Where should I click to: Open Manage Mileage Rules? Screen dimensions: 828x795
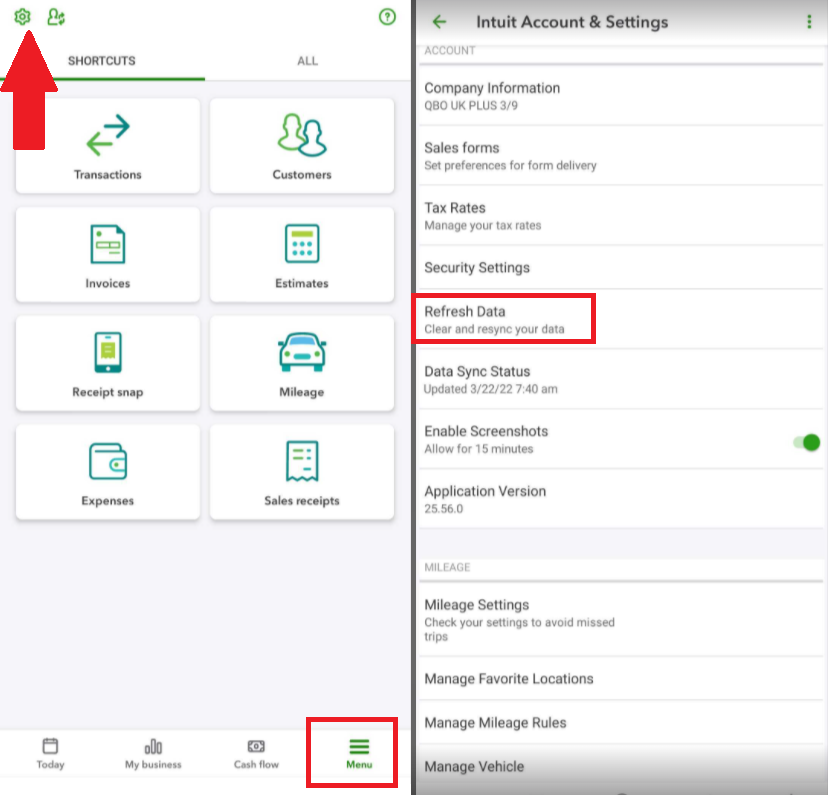tap(621, 722)
